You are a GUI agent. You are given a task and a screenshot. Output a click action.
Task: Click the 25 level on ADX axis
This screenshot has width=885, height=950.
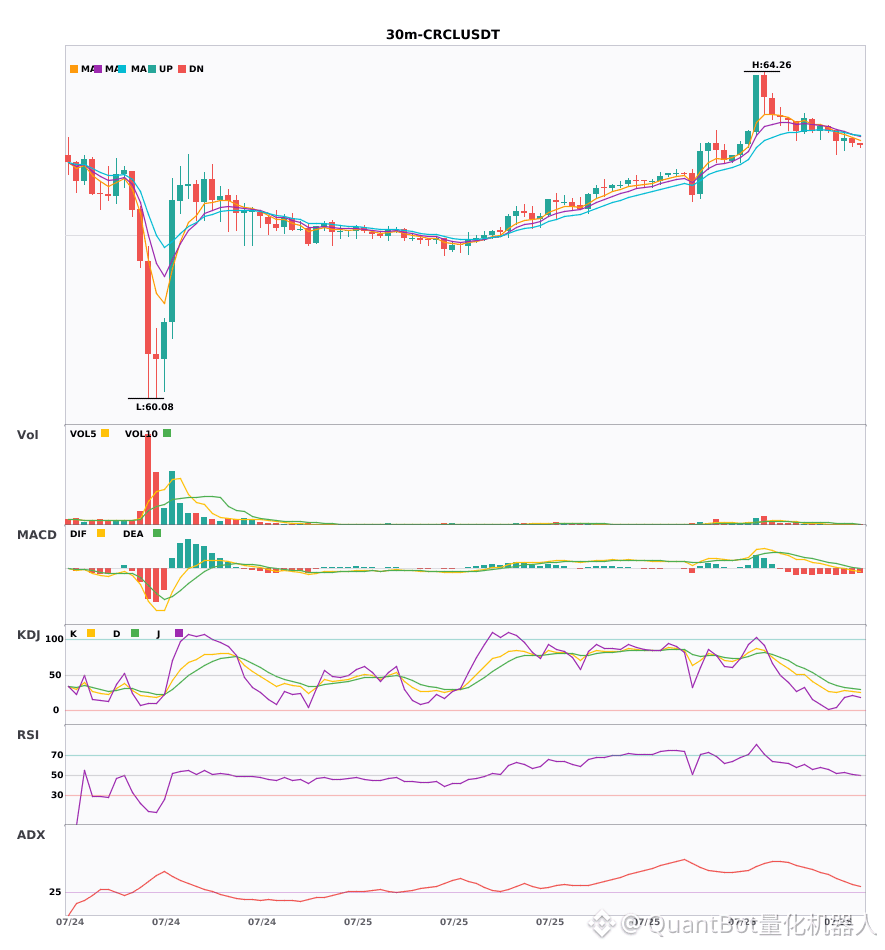(55, 892)
